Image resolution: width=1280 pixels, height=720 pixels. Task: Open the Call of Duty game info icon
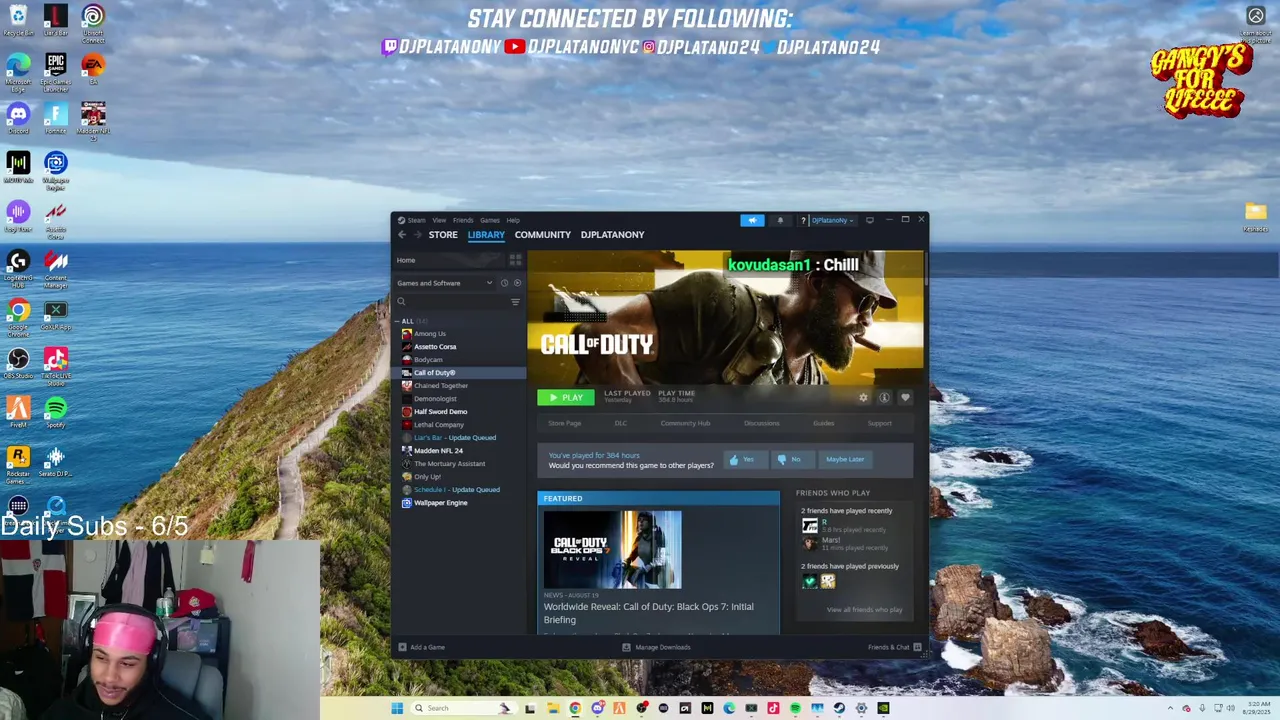click(x=884, y=398)
